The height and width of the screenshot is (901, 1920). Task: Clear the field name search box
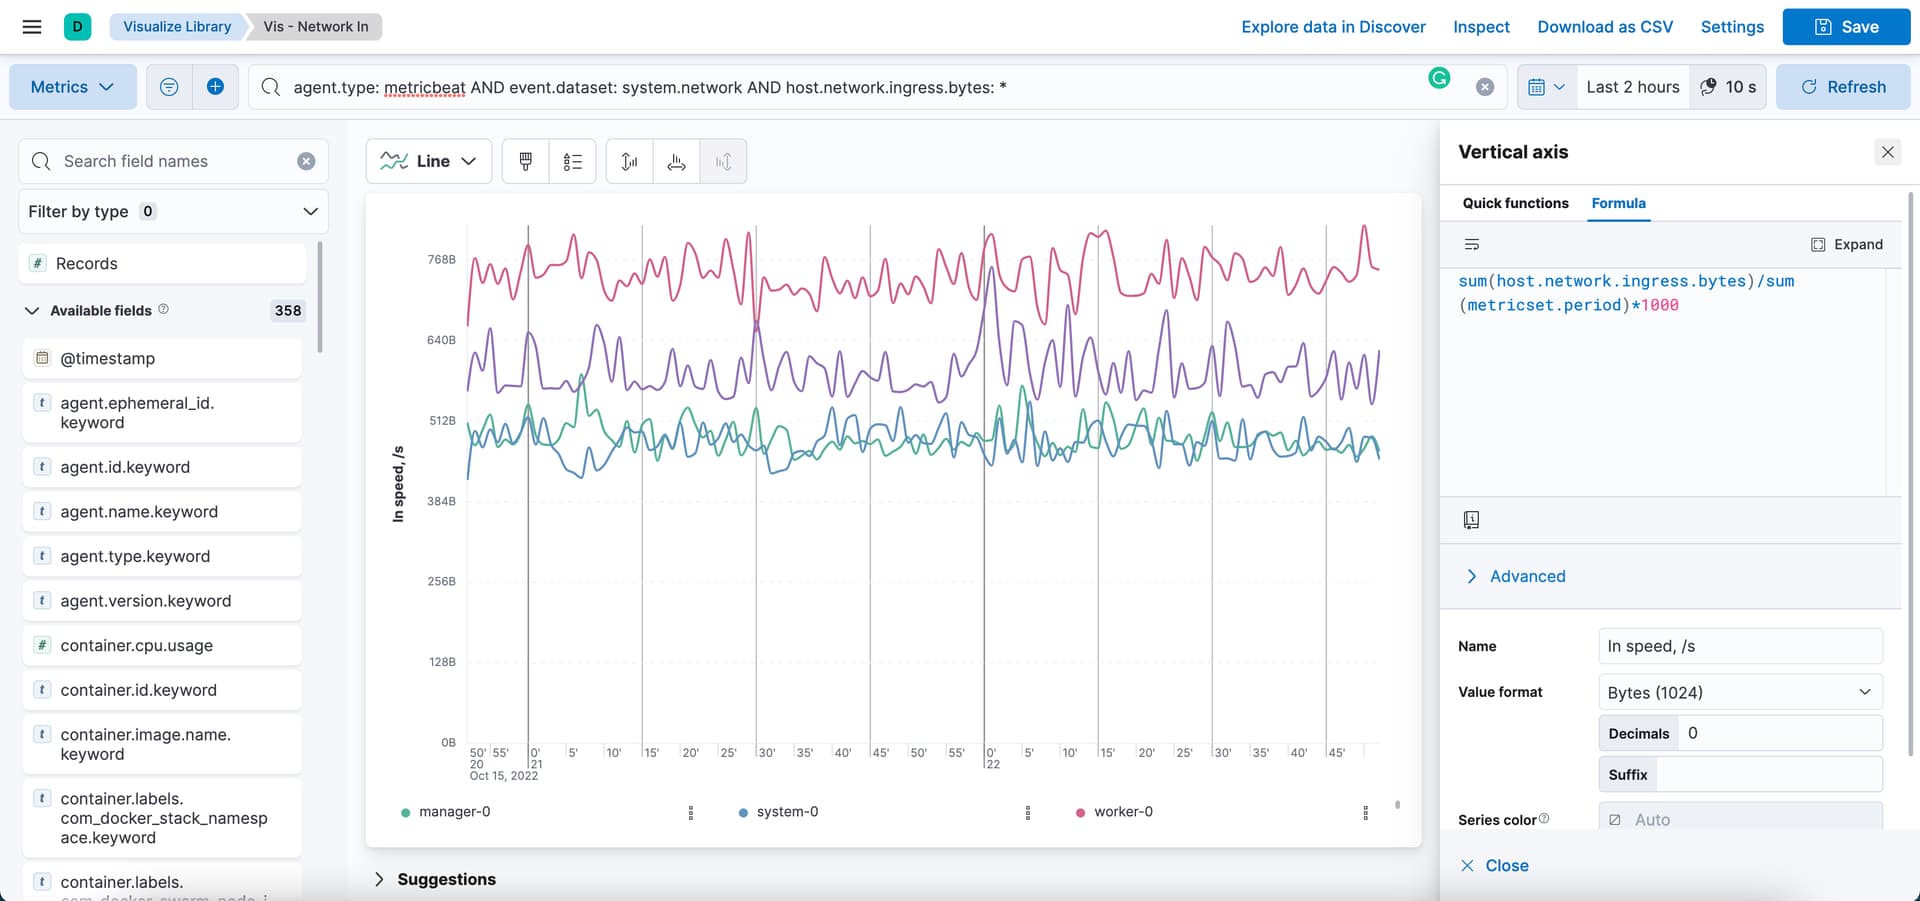click(306, 161)
